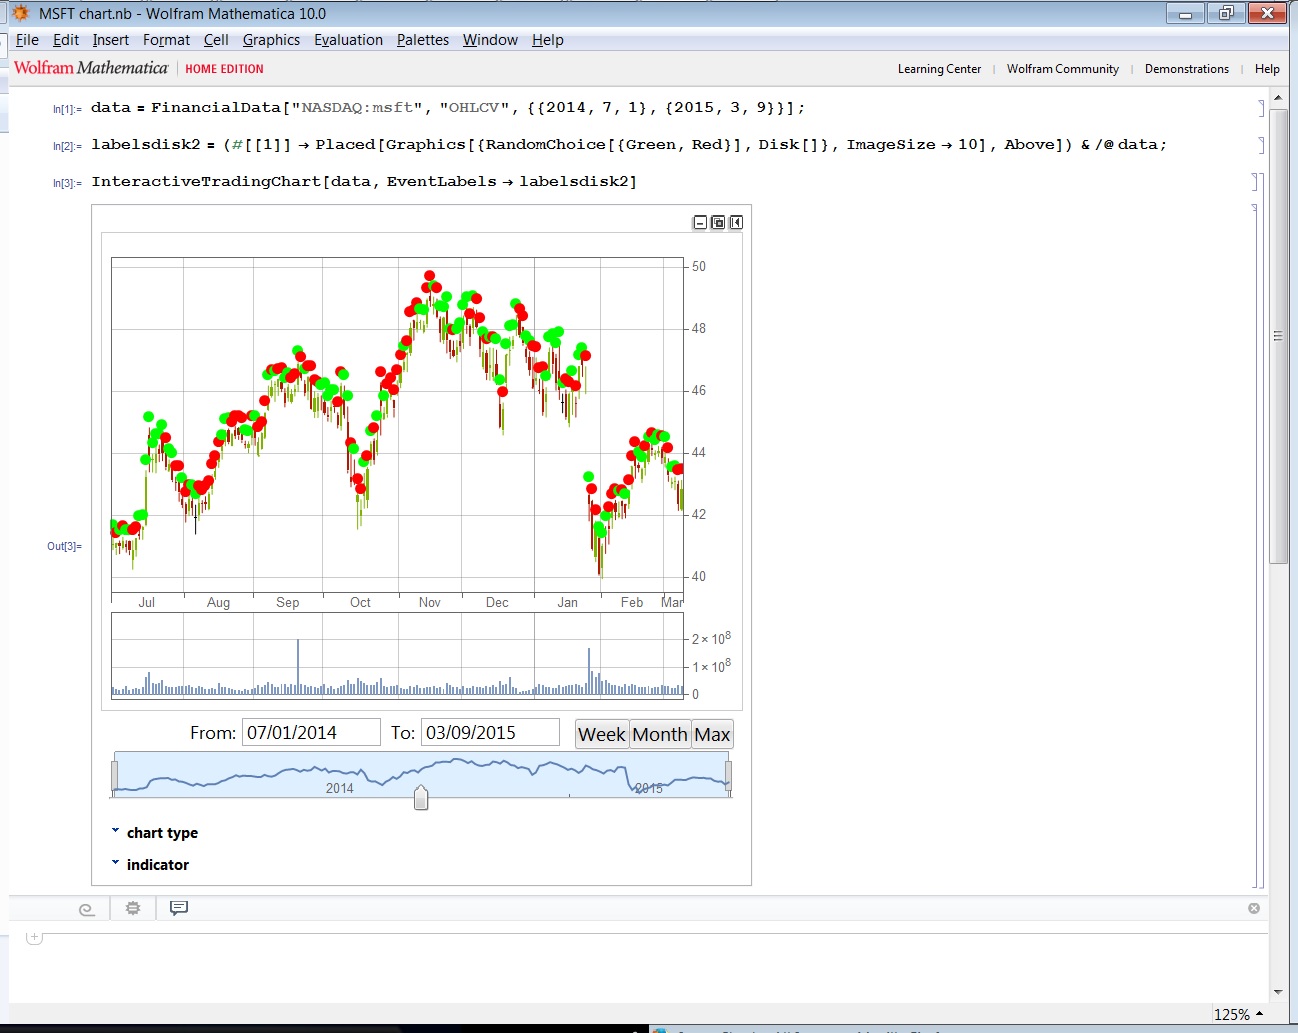Select the In[3] cell bracket

click(x=1256, y=181)
